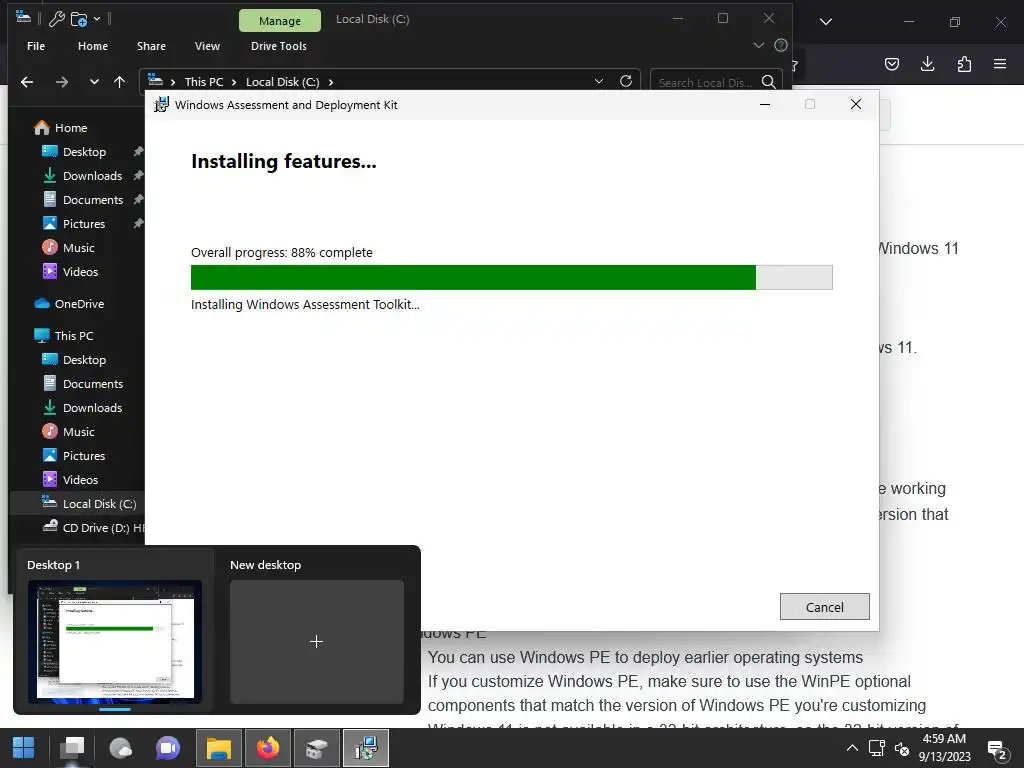Click the Task View taskbar icon
1024x768 pixels.
point(72,748)
